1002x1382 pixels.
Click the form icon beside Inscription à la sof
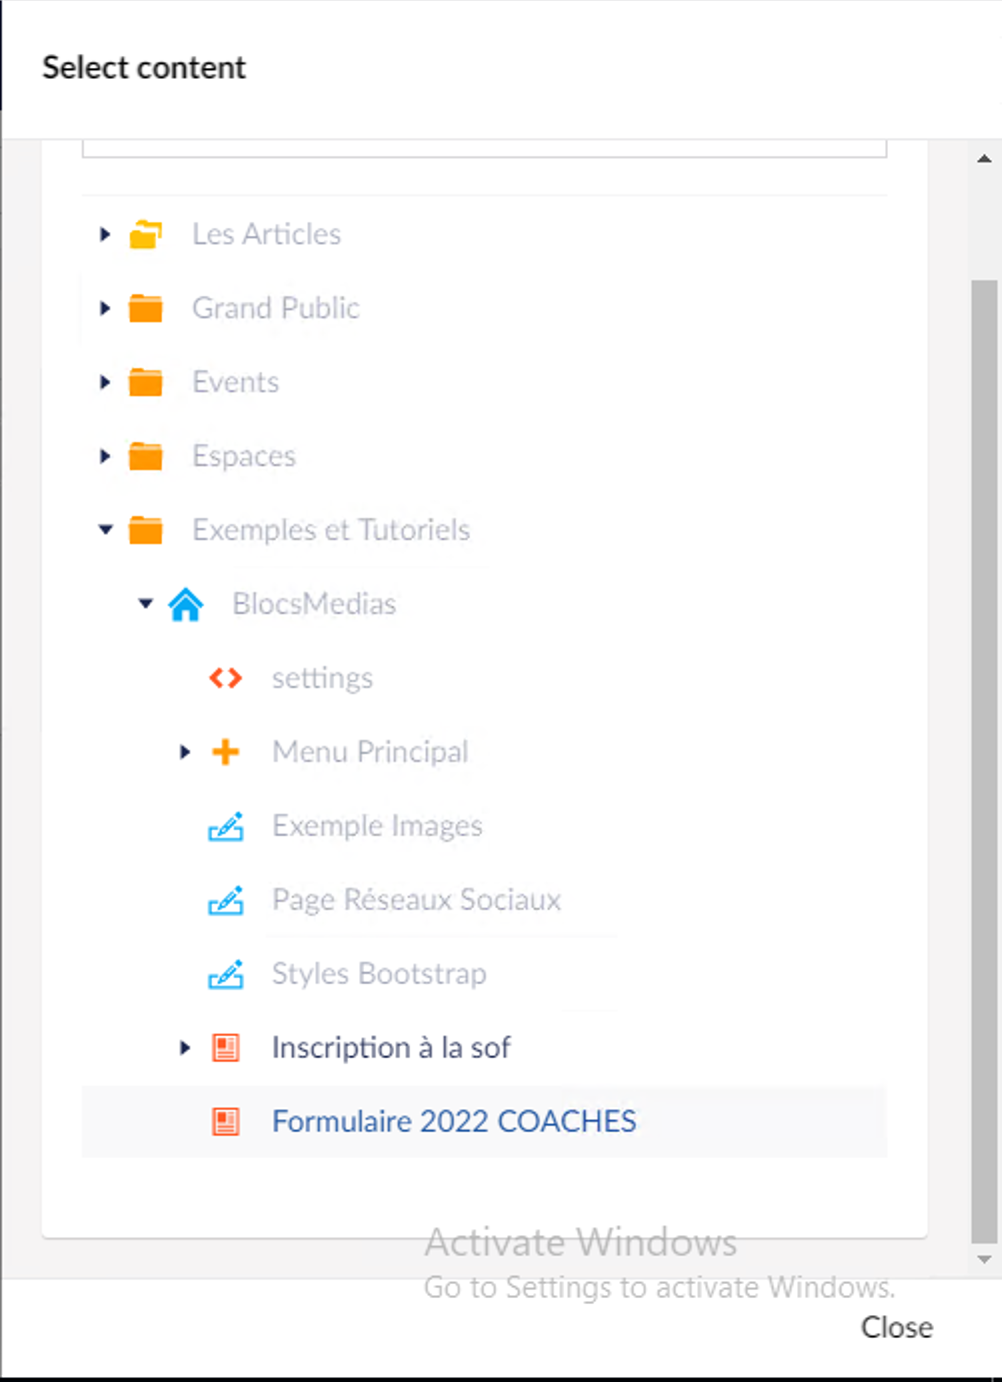click(x=226, y=1048)
